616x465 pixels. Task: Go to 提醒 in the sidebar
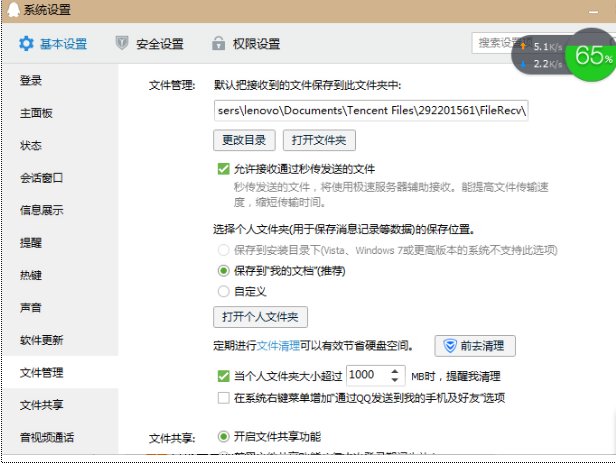pos(62,243)
